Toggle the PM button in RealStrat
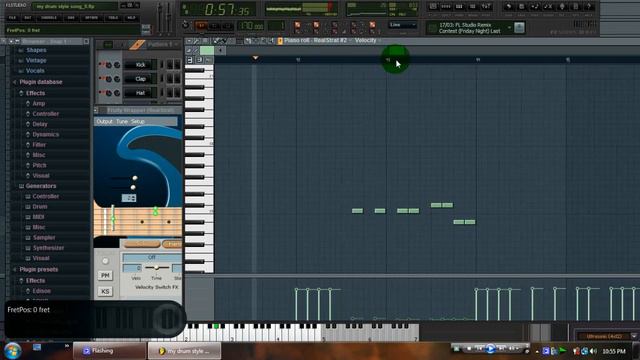This screenshot has width=640, height=360. (x=105, y=276)
